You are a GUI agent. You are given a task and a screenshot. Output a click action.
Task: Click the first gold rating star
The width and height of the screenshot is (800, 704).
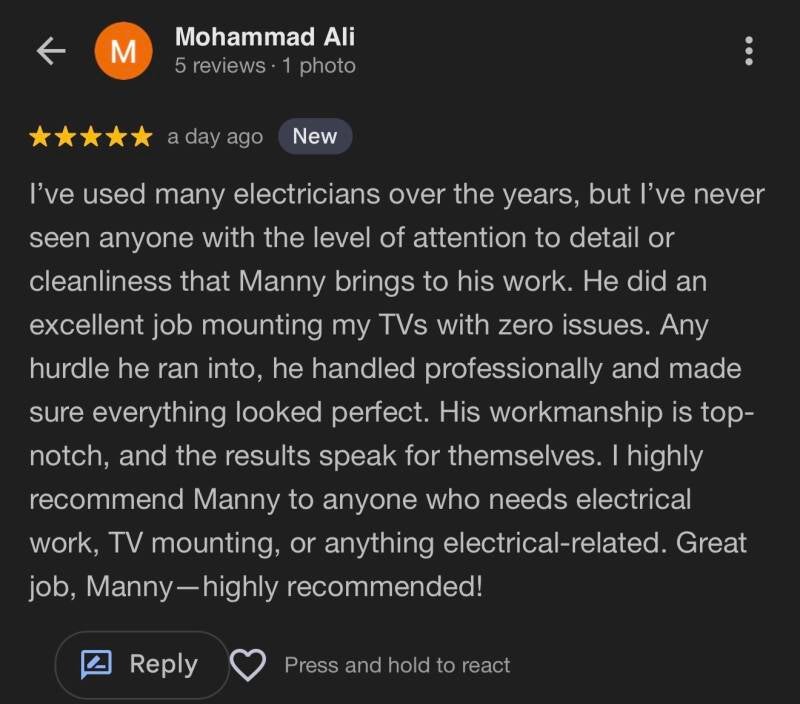[40, 137]
